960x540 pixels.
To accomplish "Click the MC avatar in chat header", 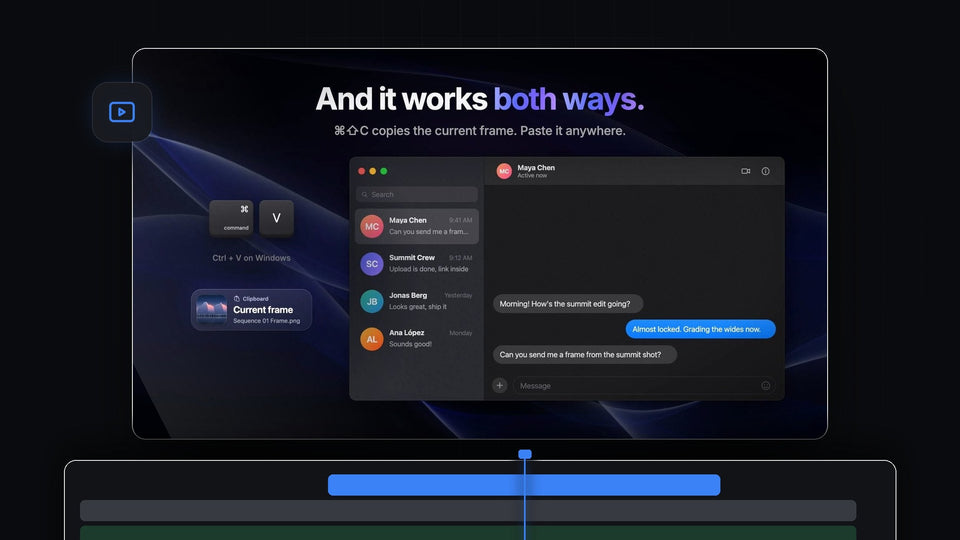I will [504, 171].
